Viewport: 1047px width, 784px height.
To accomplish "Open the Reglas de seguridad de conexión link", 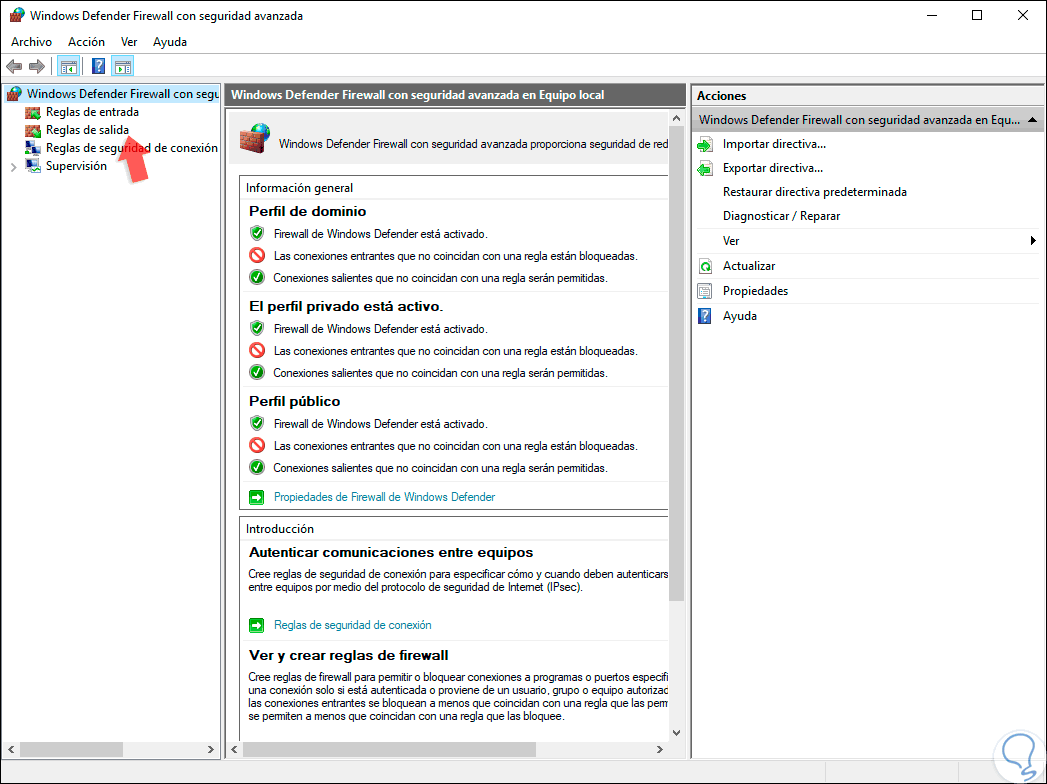I will [x=353, y=625].
